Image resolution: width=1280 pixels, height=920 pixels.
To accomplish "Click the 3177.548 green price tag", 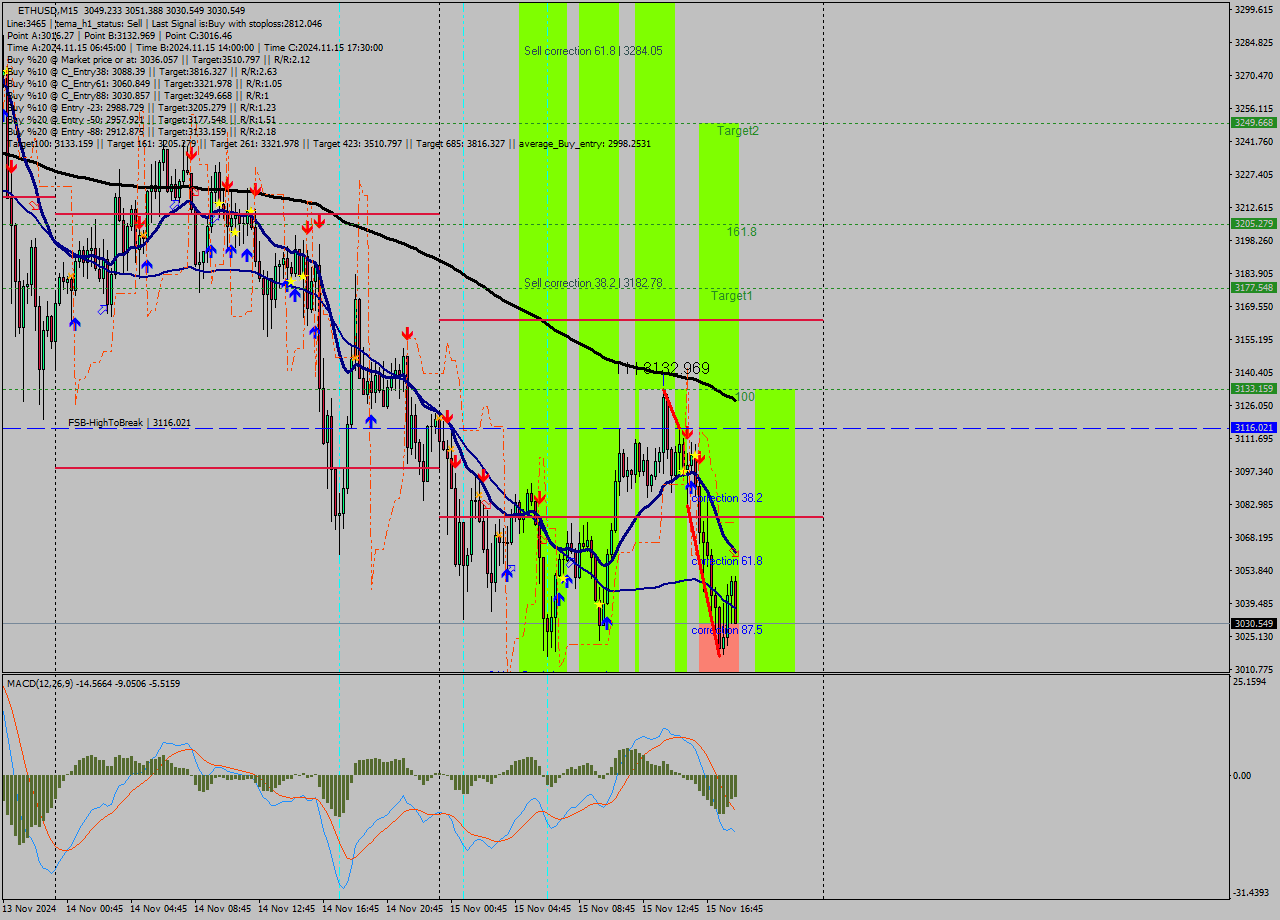I will [x=1253, y=287].
